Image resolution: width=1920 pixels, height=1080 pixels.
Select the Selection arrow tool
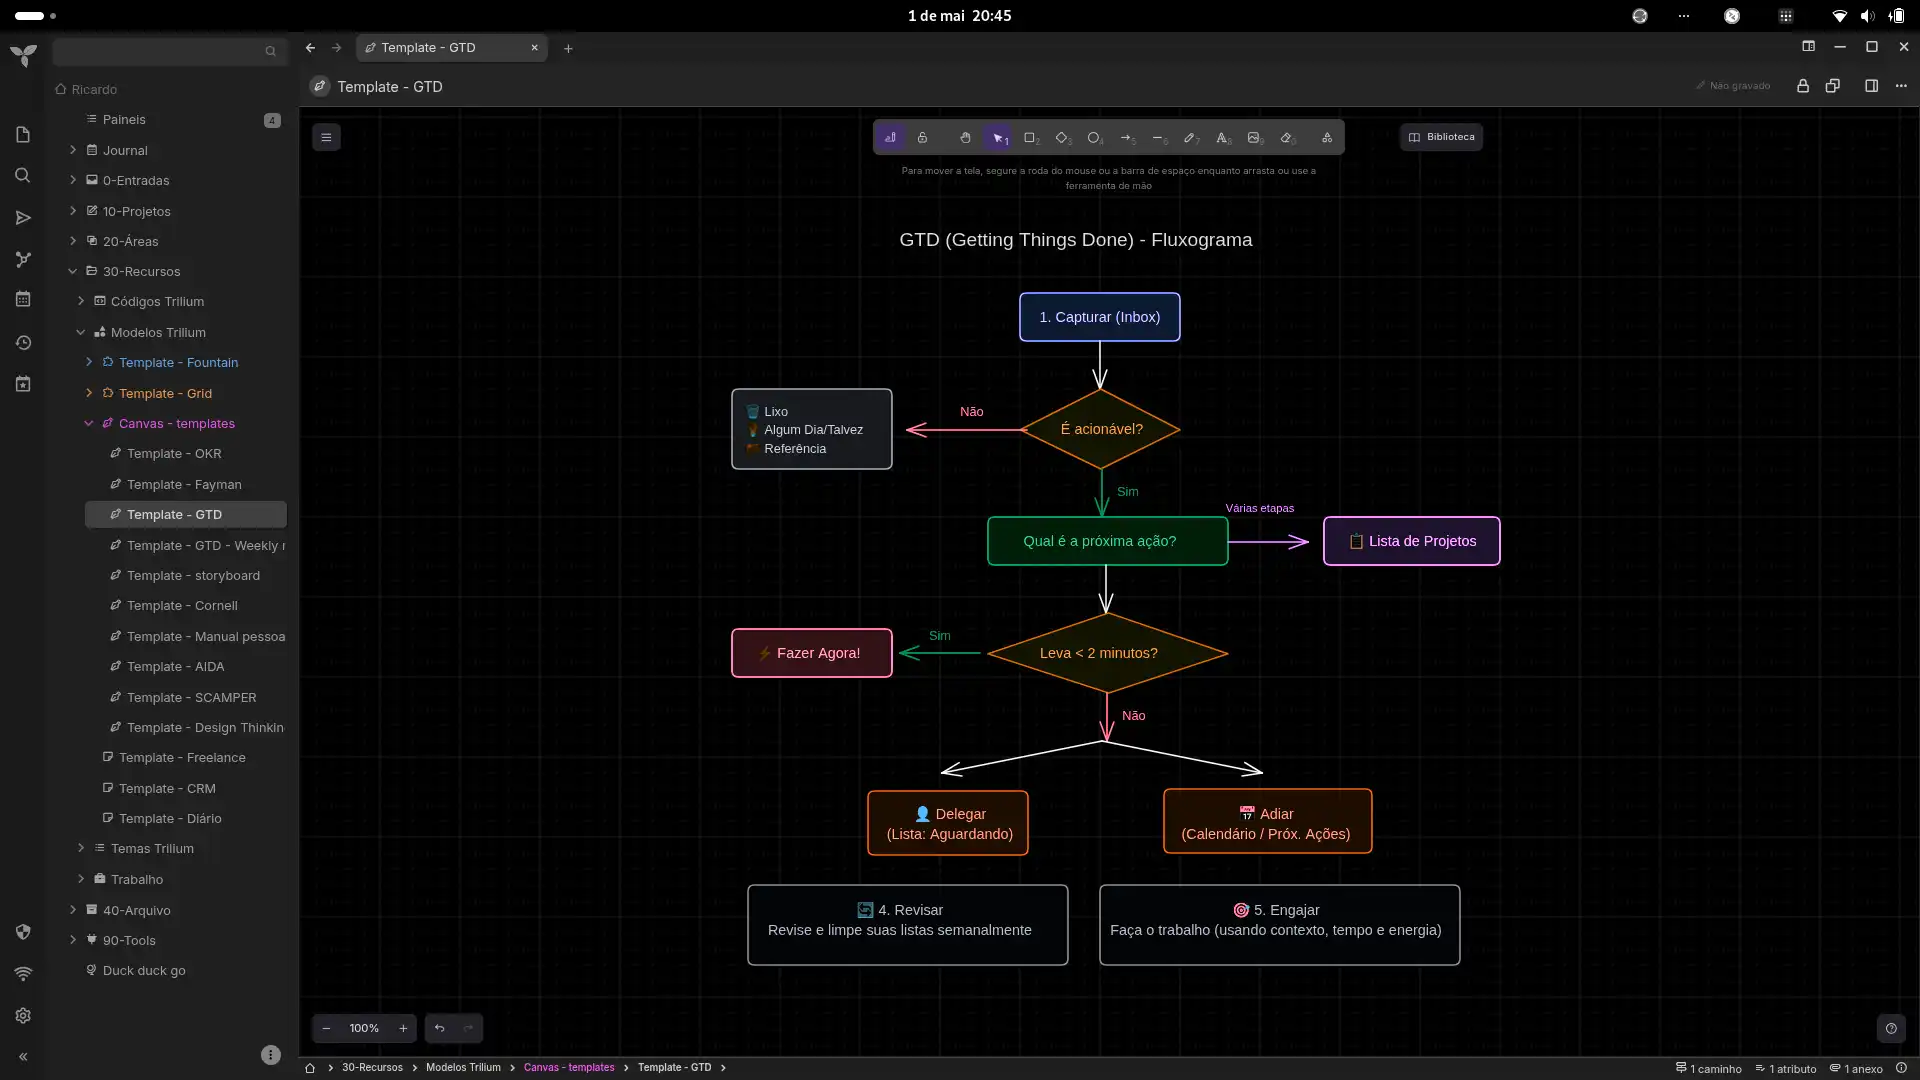pyautogui.click(x=998, y=138)
